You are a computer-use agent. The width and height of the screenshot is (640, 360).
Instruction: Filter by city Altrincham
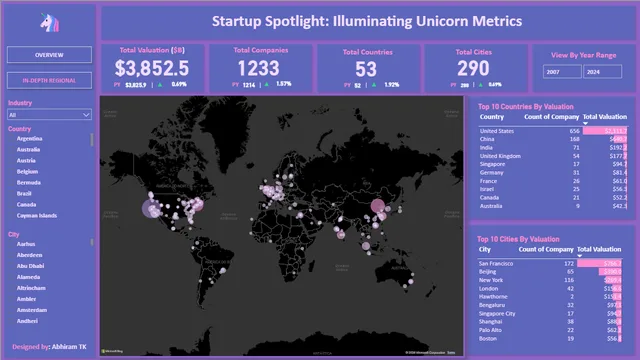pyautogui.click(x=31, y=288)
